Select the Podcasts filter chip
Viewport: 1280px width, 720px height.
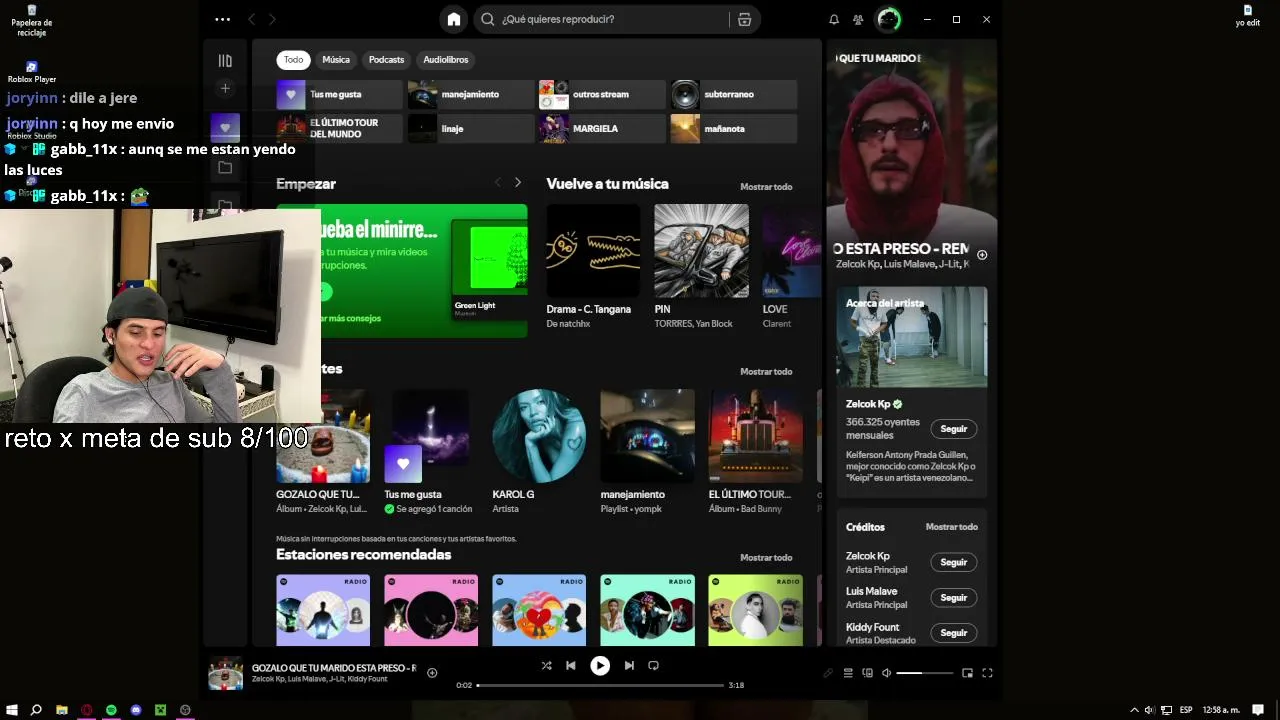[x=386, y=60]
